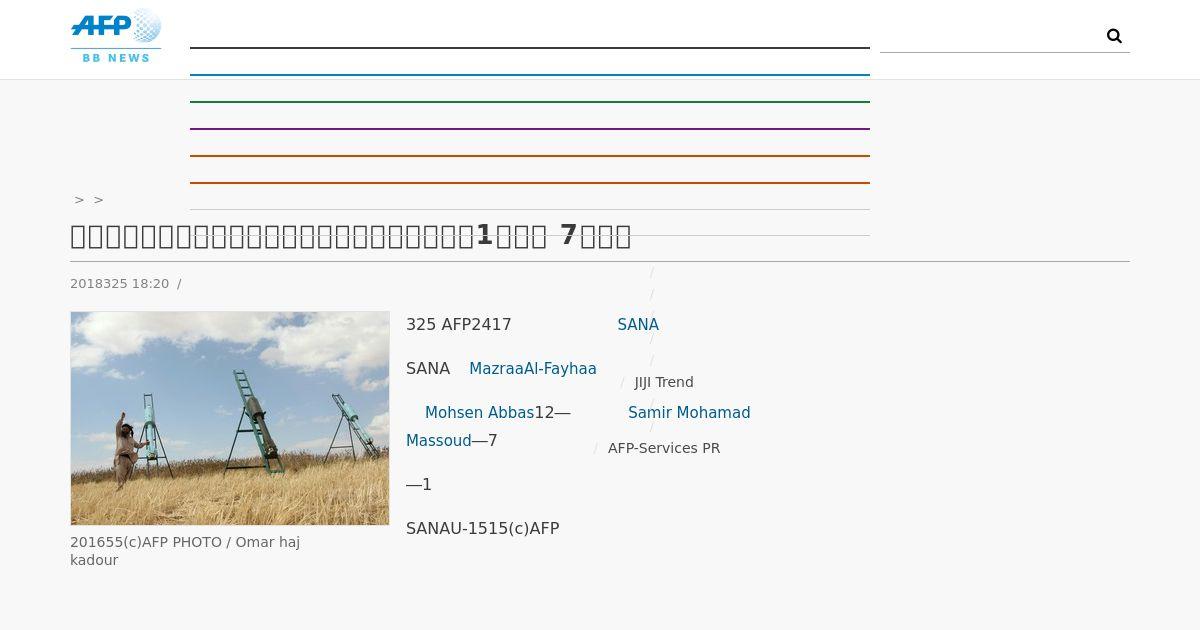The image size is (1200, 630).
Task: Click the date 2018325 18:20
Action: click(x=120, y=284)
